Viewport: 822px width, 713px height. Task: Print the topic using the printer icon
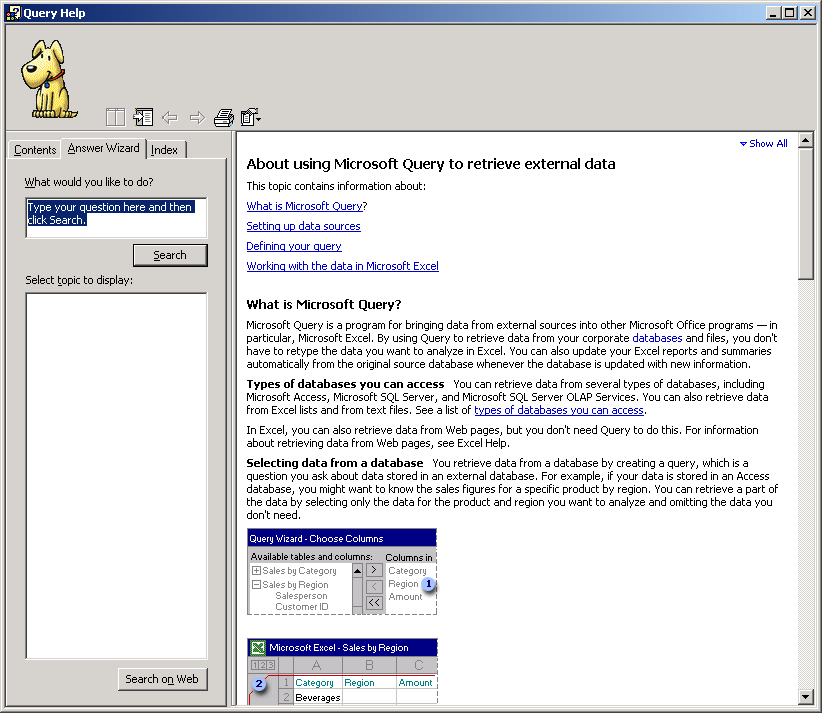coord(224,117)
